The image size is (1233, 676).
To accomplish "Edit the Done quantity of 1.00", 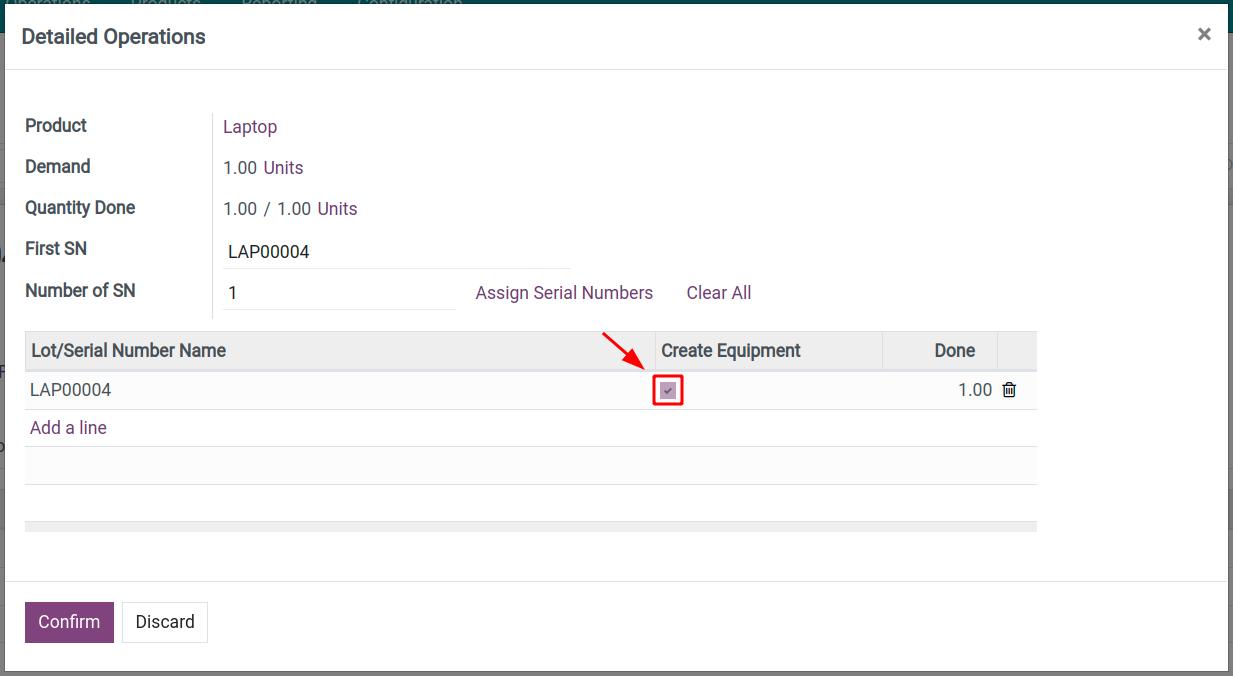I will point(975,389).
